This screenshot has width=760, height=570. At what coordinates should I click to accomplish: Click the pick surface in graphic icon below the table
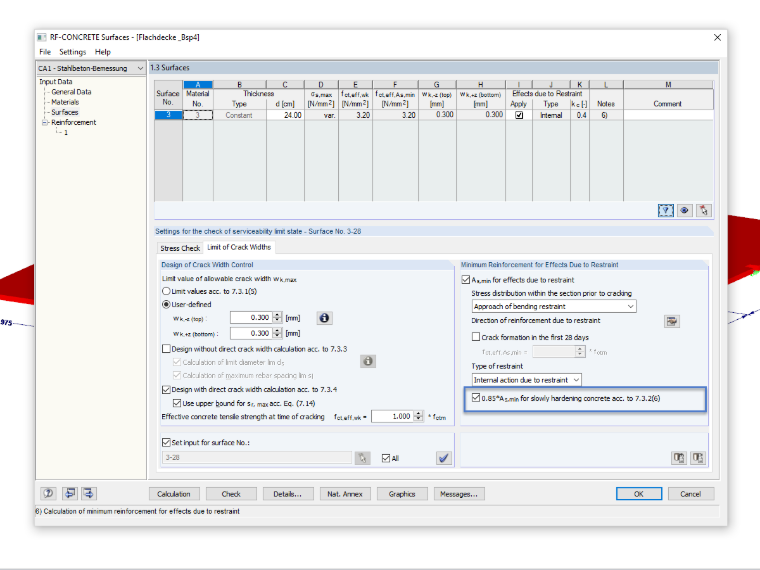[x=703, y=210]
